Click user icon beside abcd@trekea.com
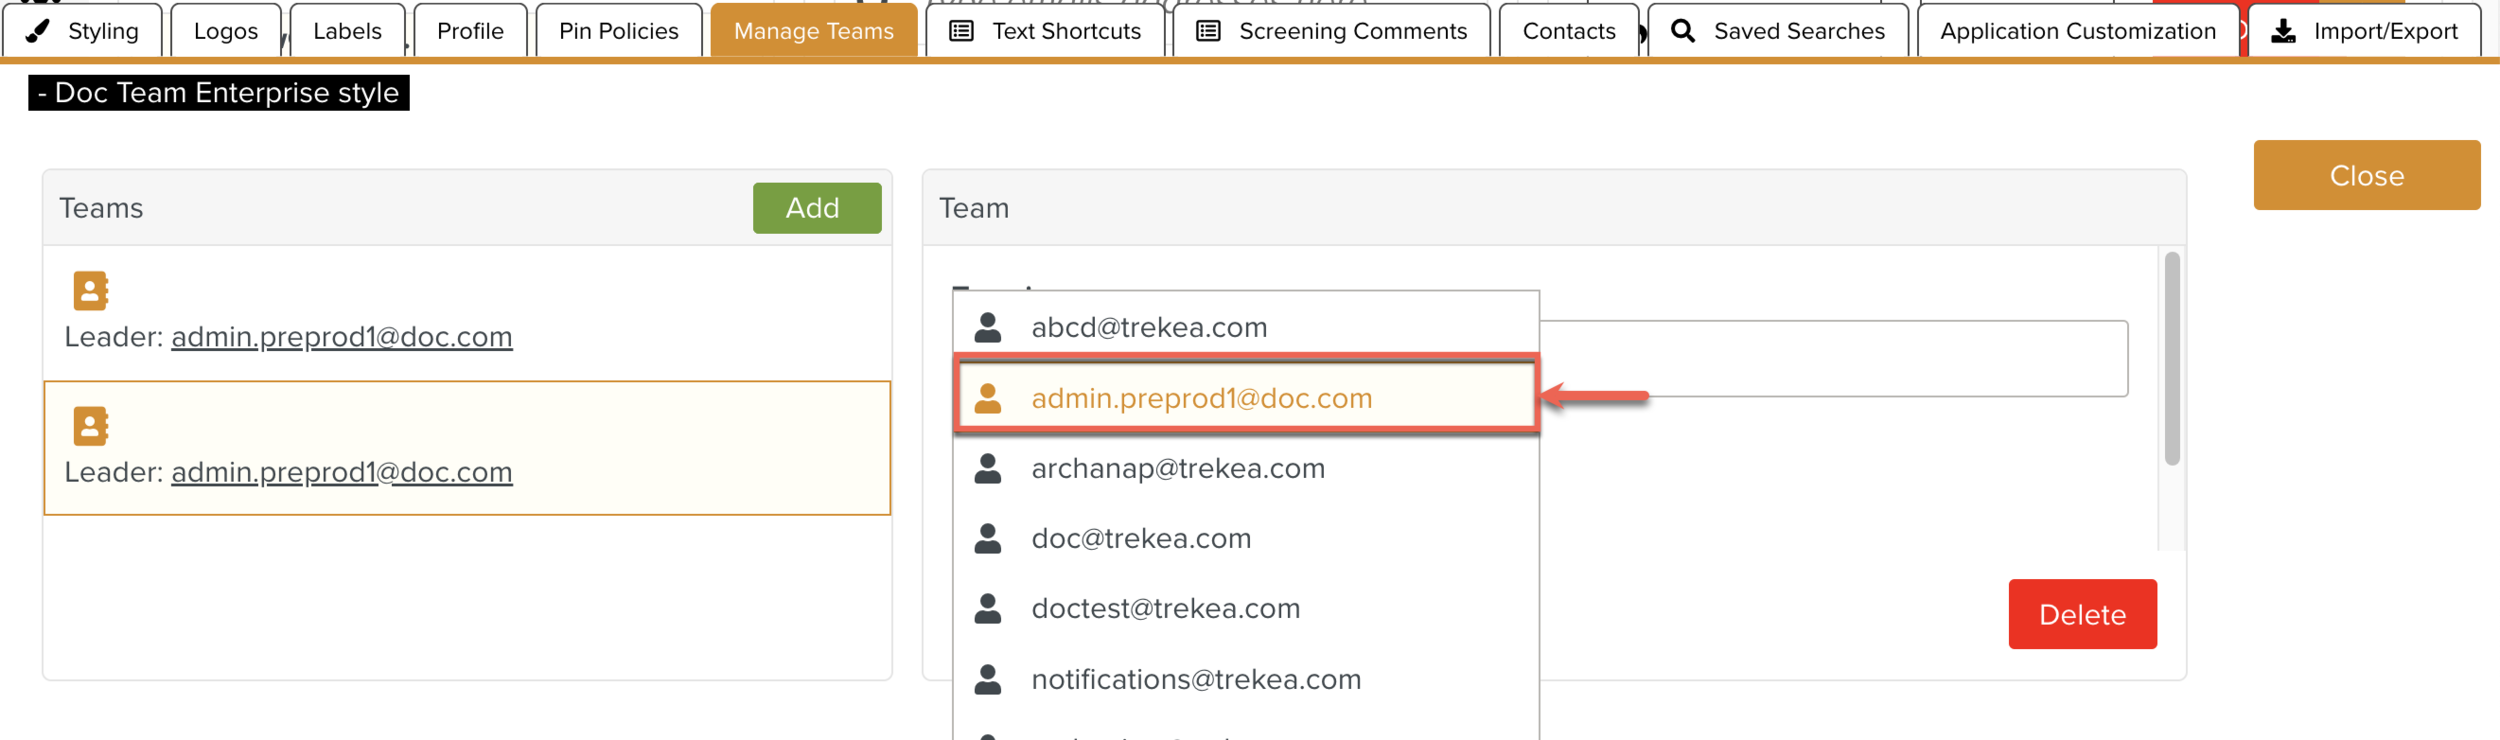The width and height of the screenshot is (2500, 740). [x=988, y=328]
